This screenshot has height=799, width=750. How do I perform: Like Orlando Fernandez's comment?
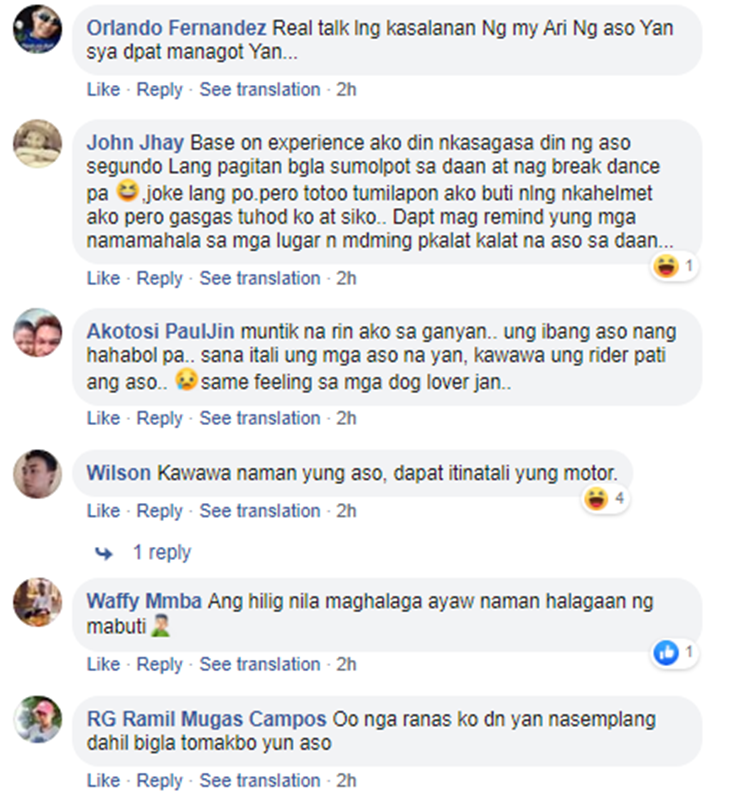coord(103,89)
